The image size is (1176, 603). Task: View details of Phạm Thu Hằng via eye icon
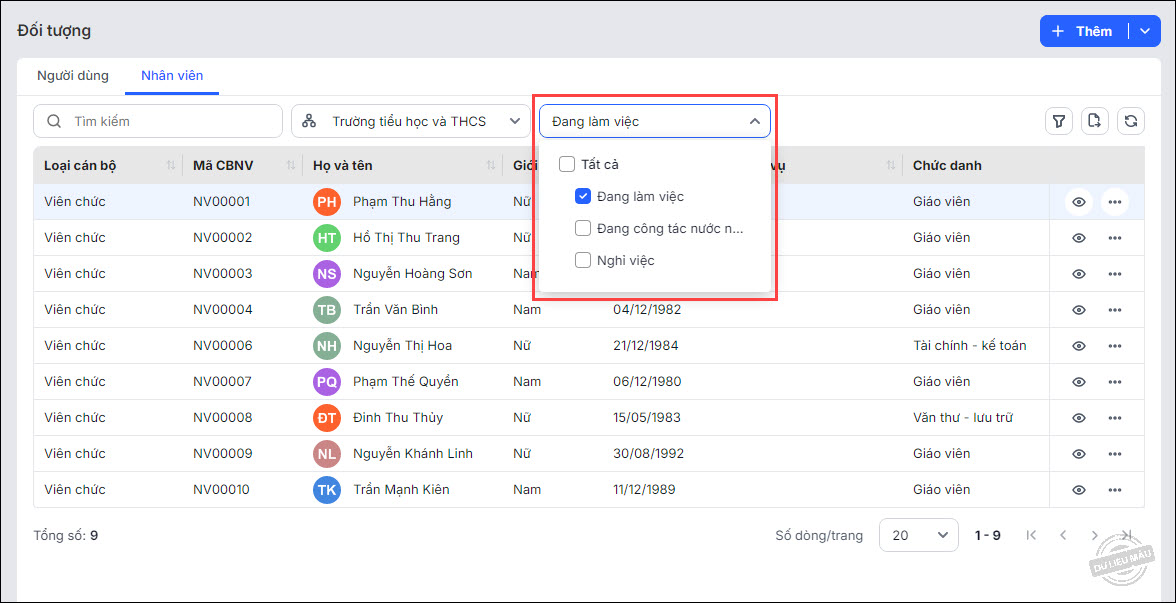click(1079, 202)
